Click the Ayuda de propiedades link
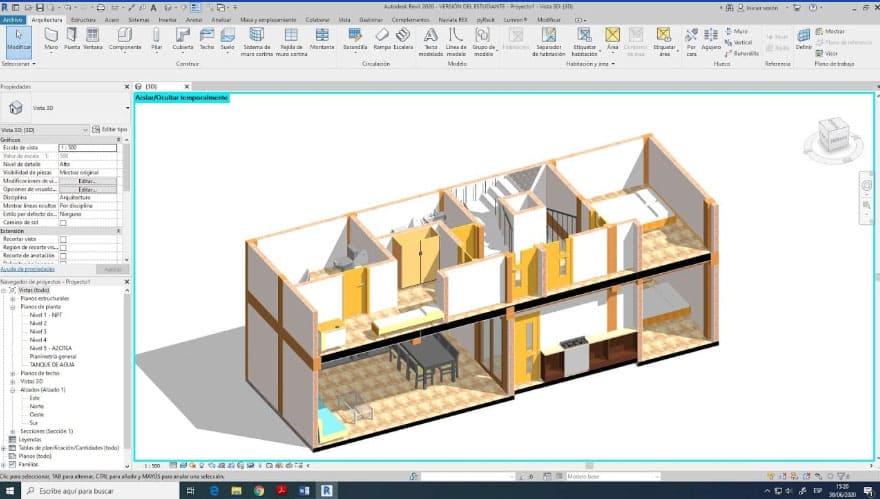 pos(26,269)
